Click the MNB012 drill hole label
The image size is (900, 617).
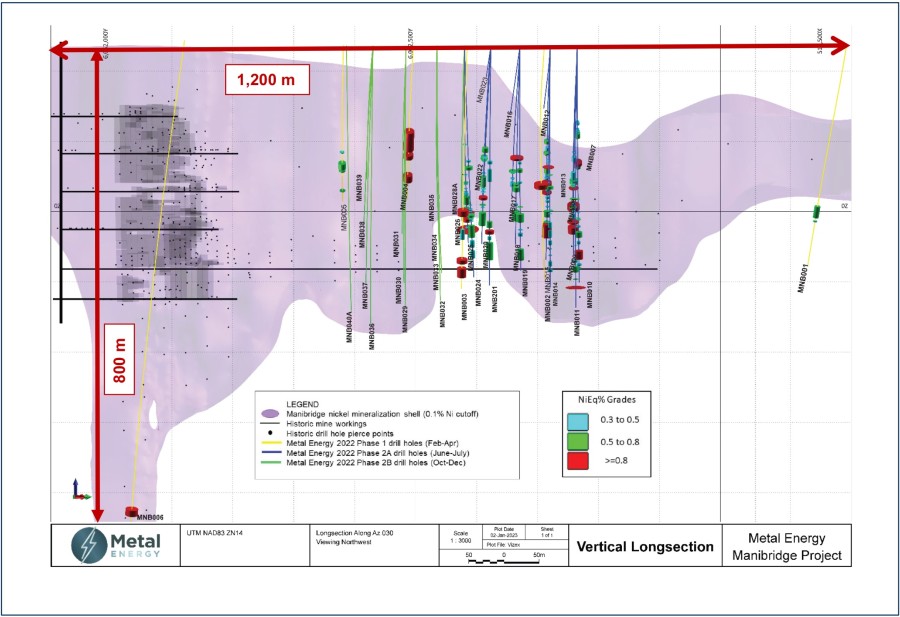click(545, 122)
